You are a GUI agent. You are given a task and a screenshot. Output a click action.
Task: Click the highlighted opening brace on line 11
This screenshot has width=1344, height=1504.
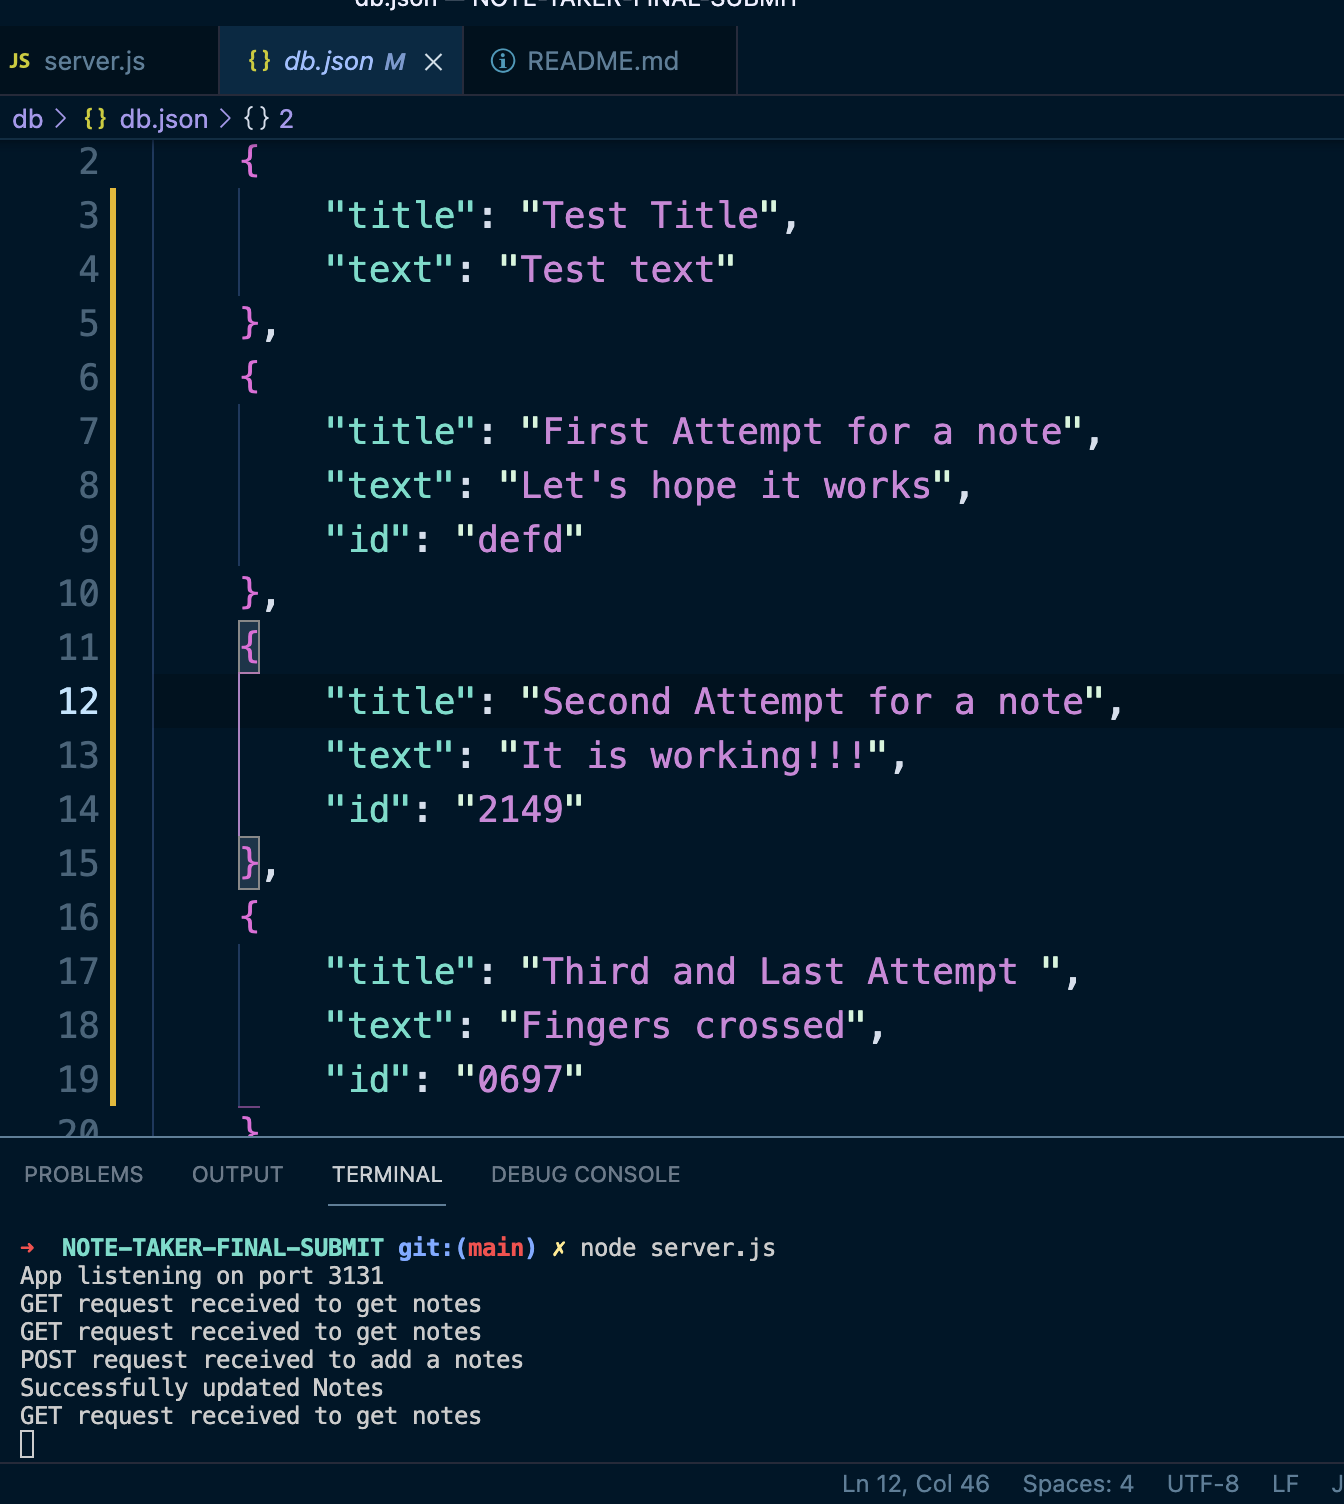(x=249, y=647)
